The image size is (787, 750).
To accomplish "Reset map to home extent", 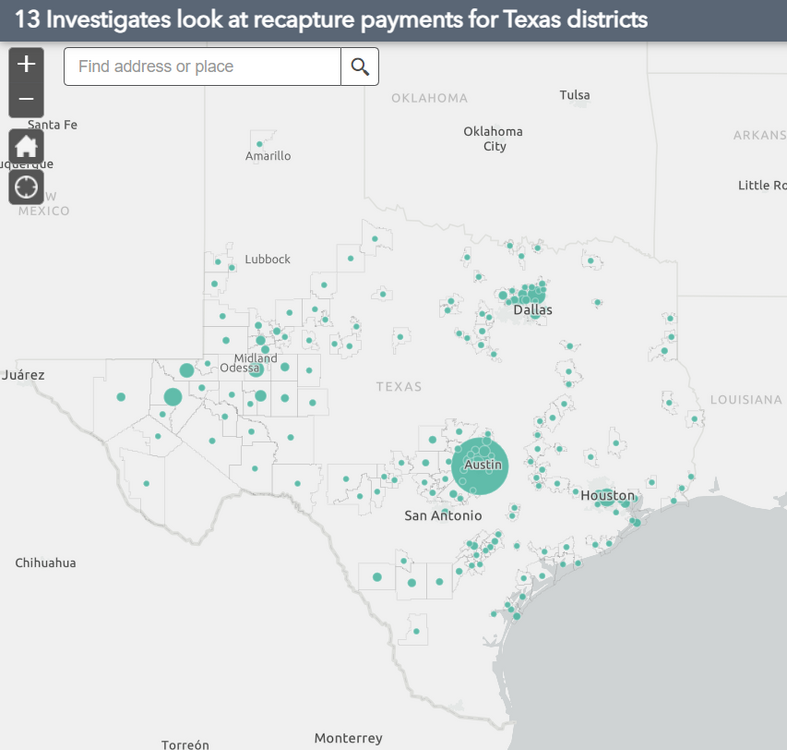I will click(x=26, y=147).
